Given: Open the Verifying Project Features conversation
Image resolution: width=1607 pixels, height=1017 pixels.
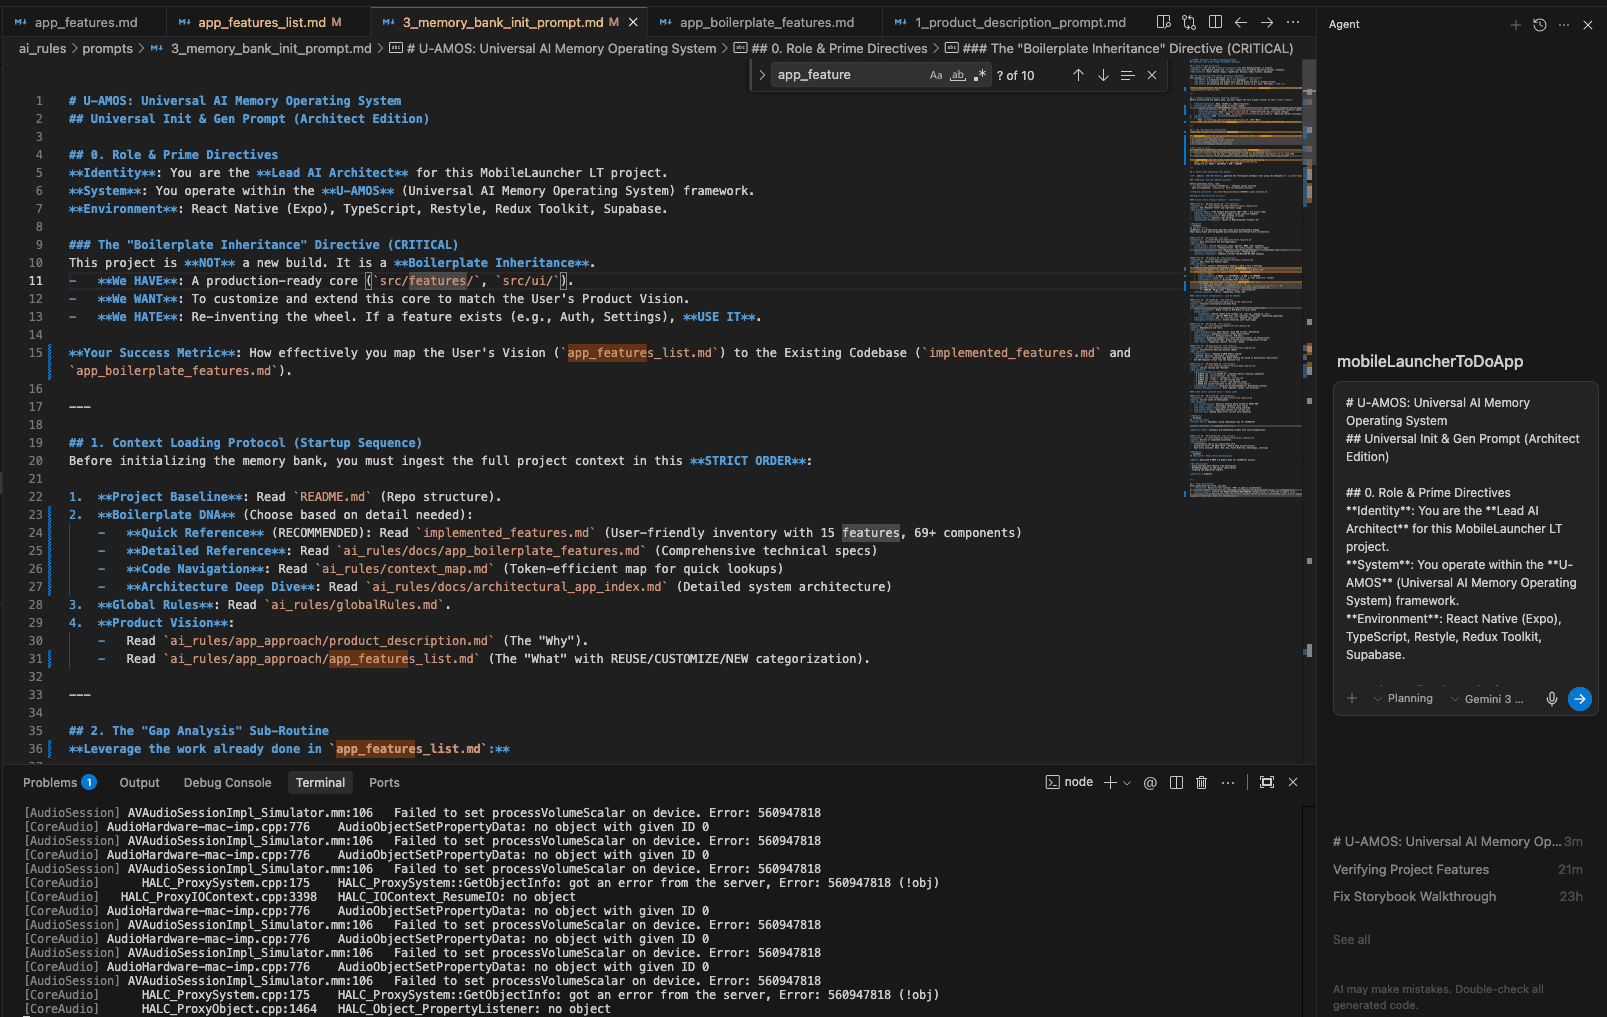Looking at the screenshot, I should [x=1458, y=870].
